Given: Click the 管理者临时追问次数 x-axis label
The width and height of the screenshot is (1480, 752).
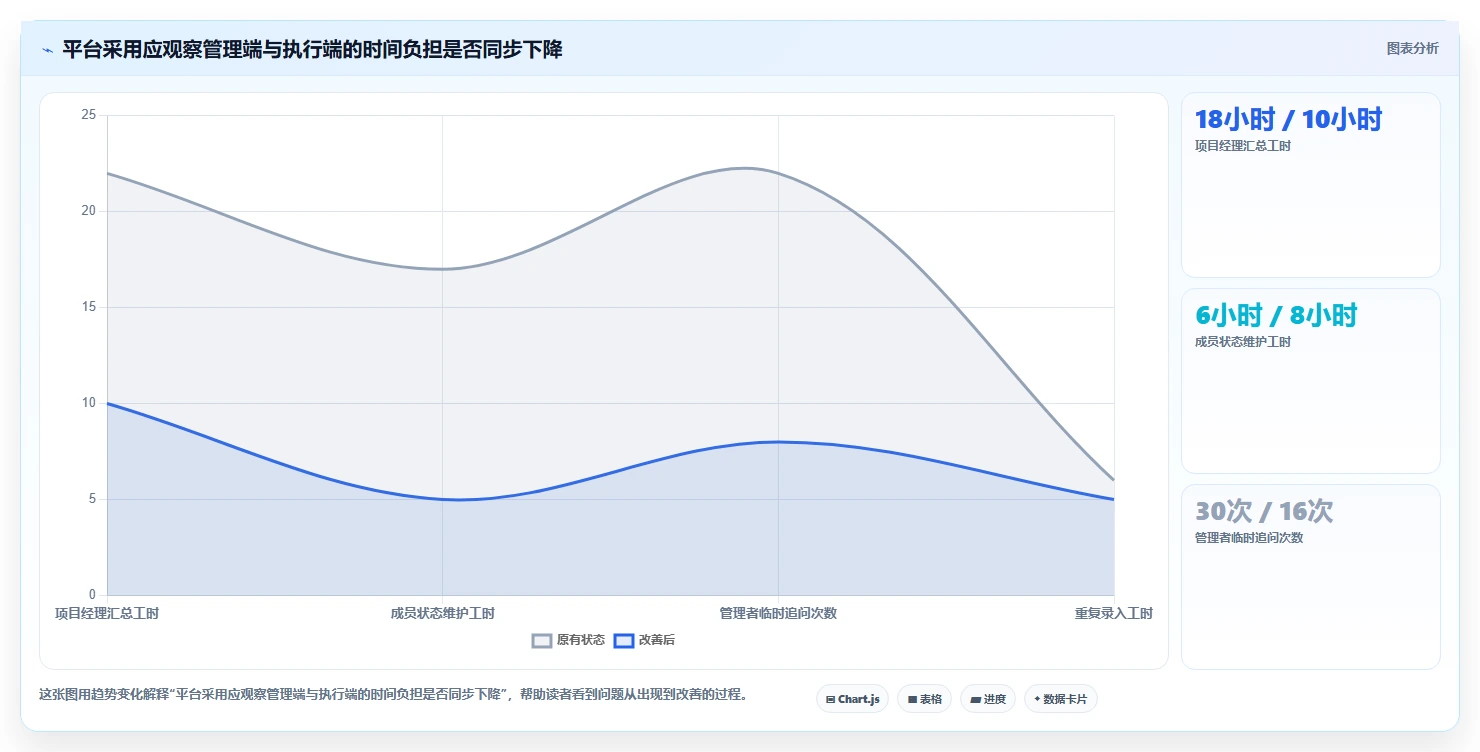Looking at the screenshot, I should pyautogui.click(x=778, y=613).
